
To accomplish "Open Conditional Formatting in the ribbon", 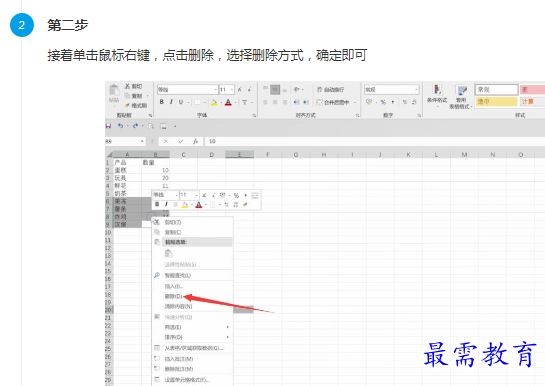I will pos(437,95).
